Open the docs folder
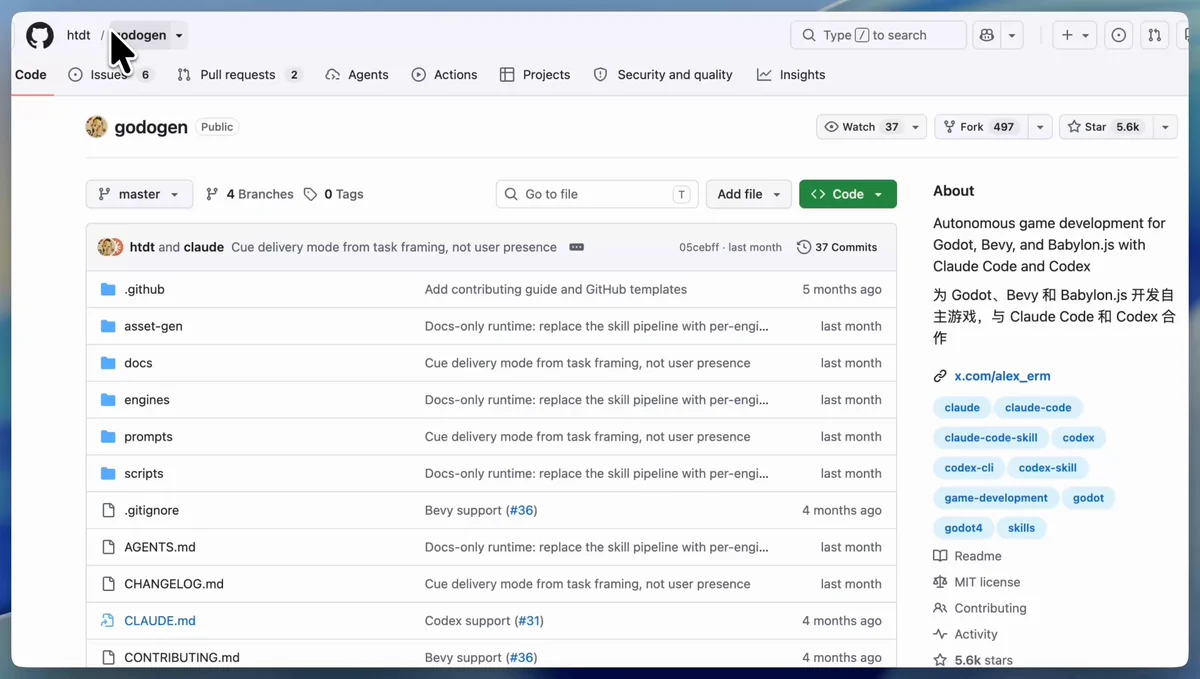This screenshot has width=1200, height=679. (x=138, y=363)
